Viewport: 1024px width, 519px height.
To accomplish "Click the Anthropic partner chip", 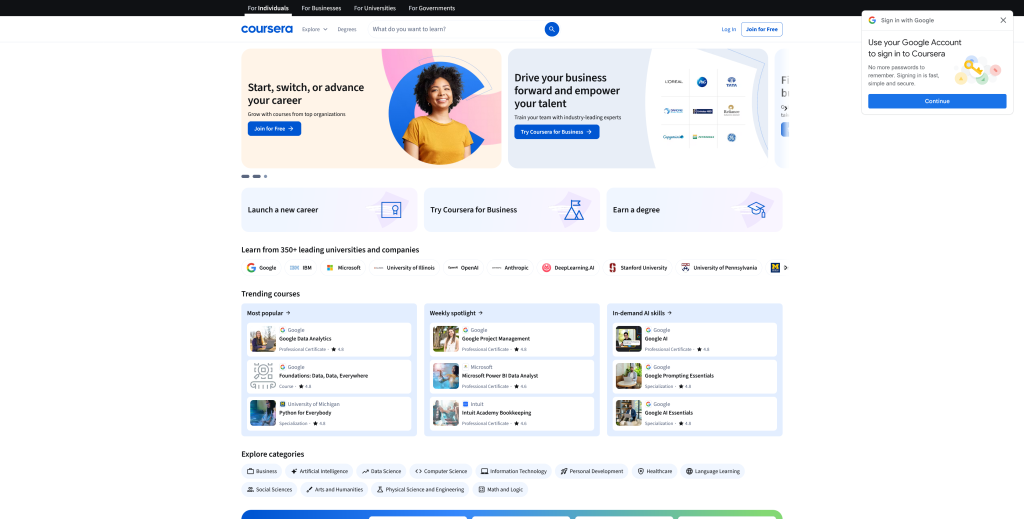I will click(510, 268).
